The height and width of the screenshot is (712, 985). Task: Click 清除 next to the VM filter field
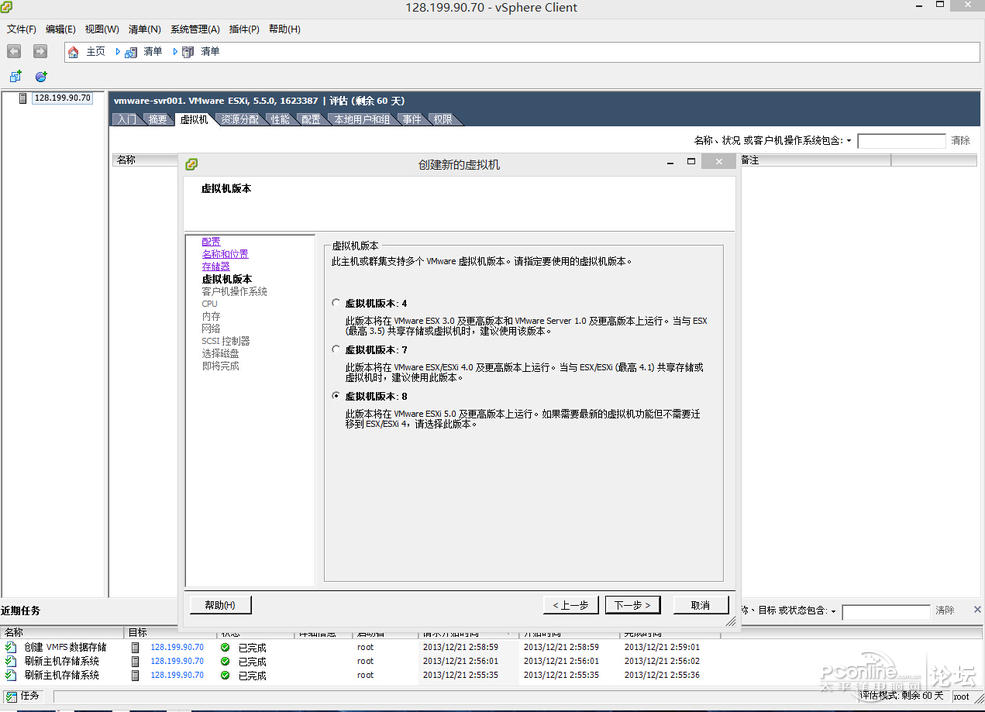(x=961, y=141)
